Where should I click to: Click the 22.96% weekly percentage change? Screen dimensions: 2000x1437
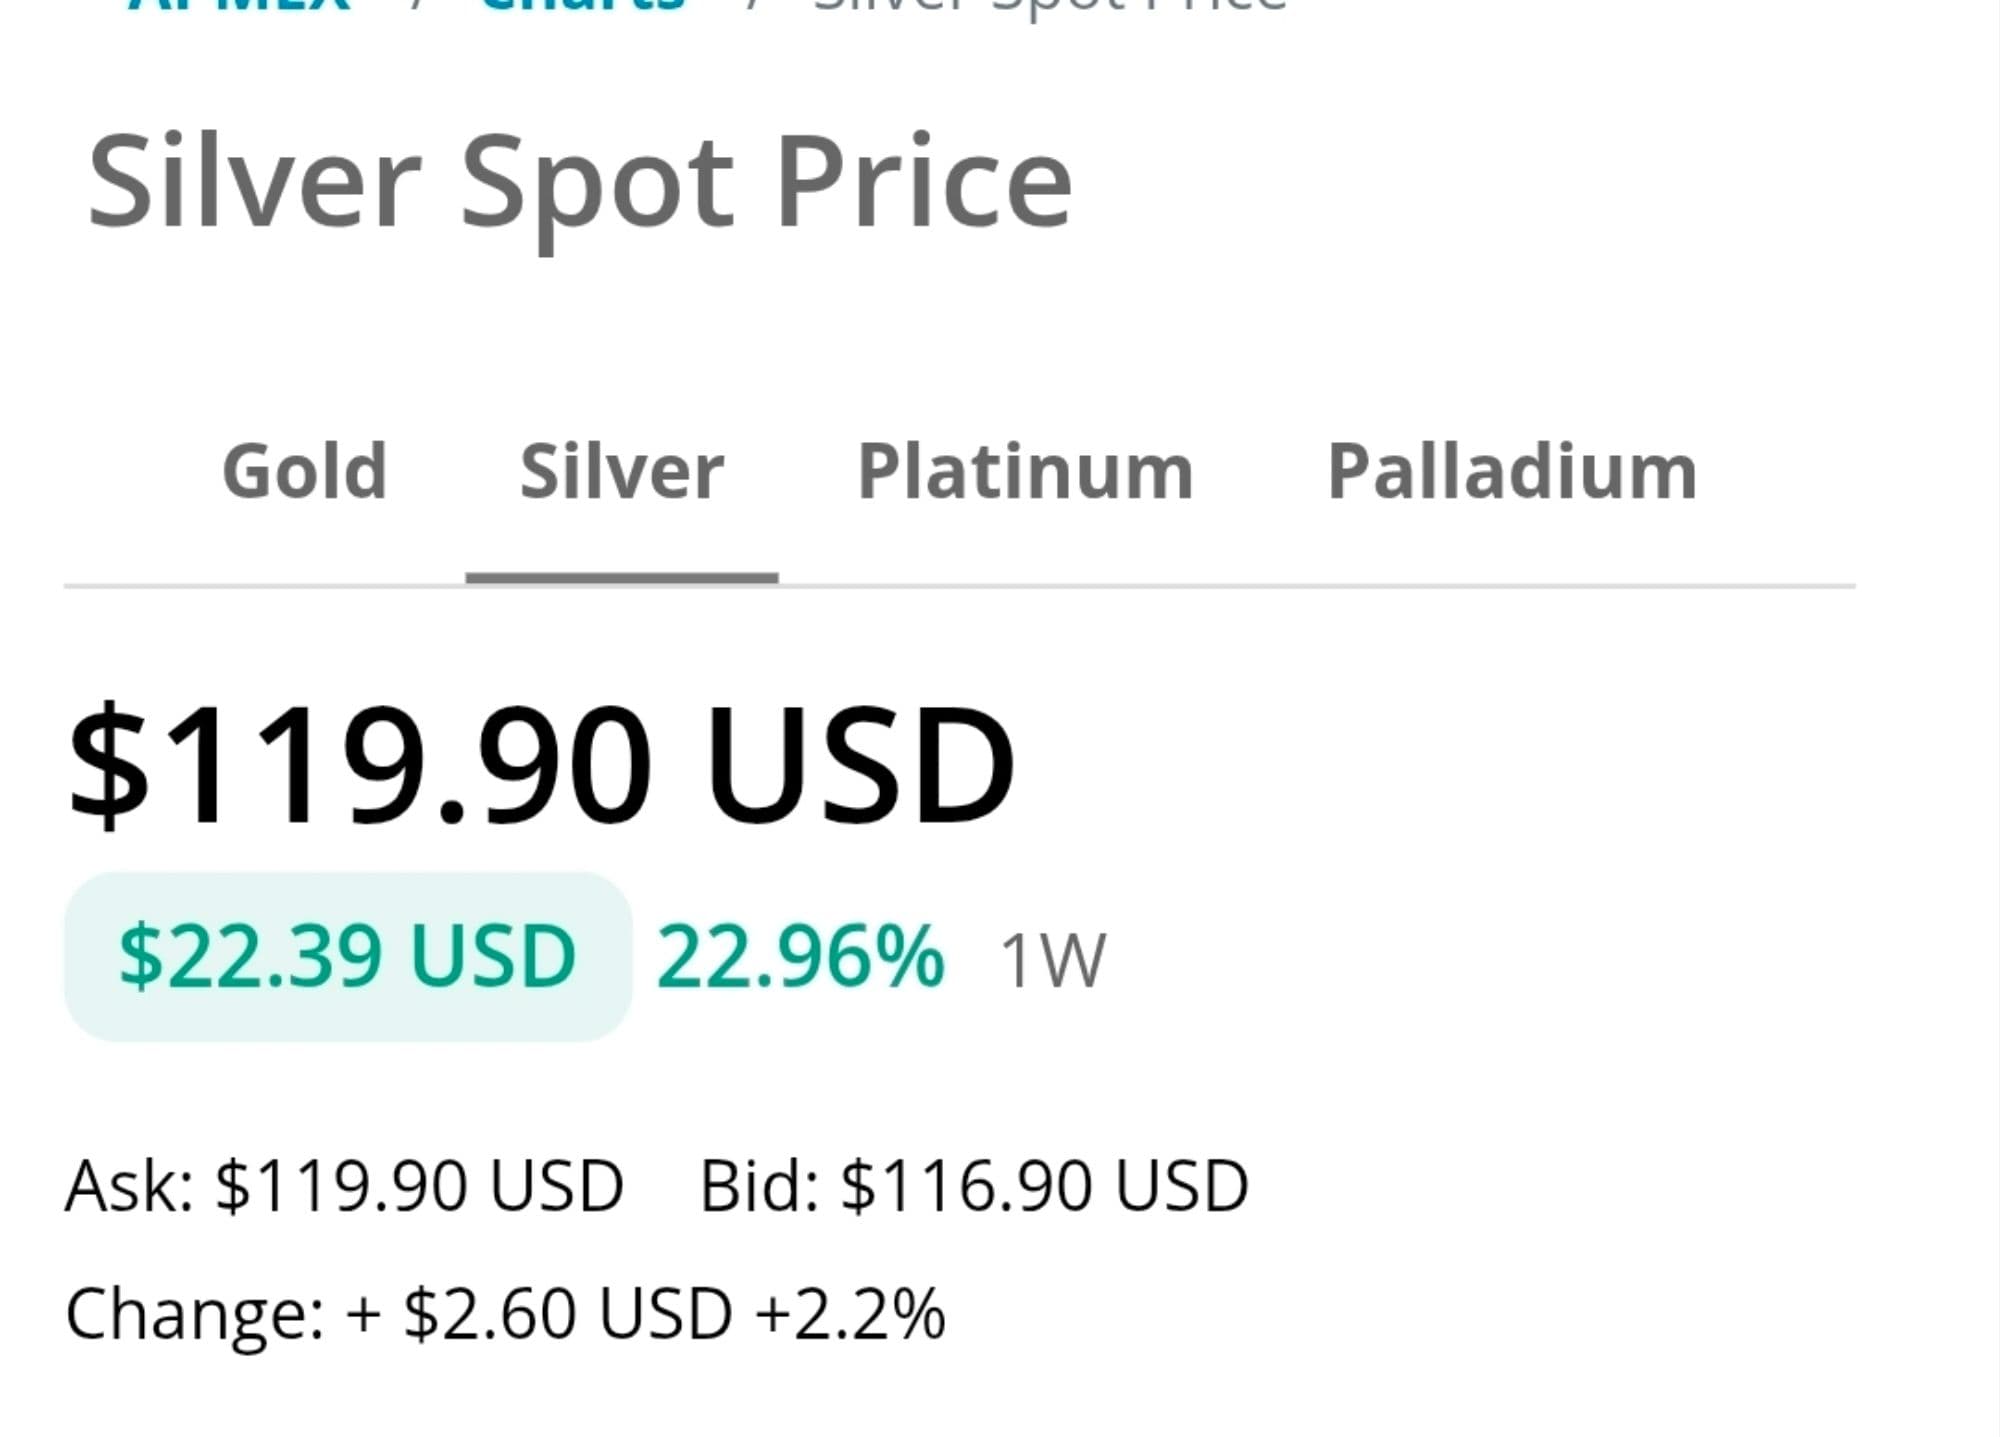(799, 957)
